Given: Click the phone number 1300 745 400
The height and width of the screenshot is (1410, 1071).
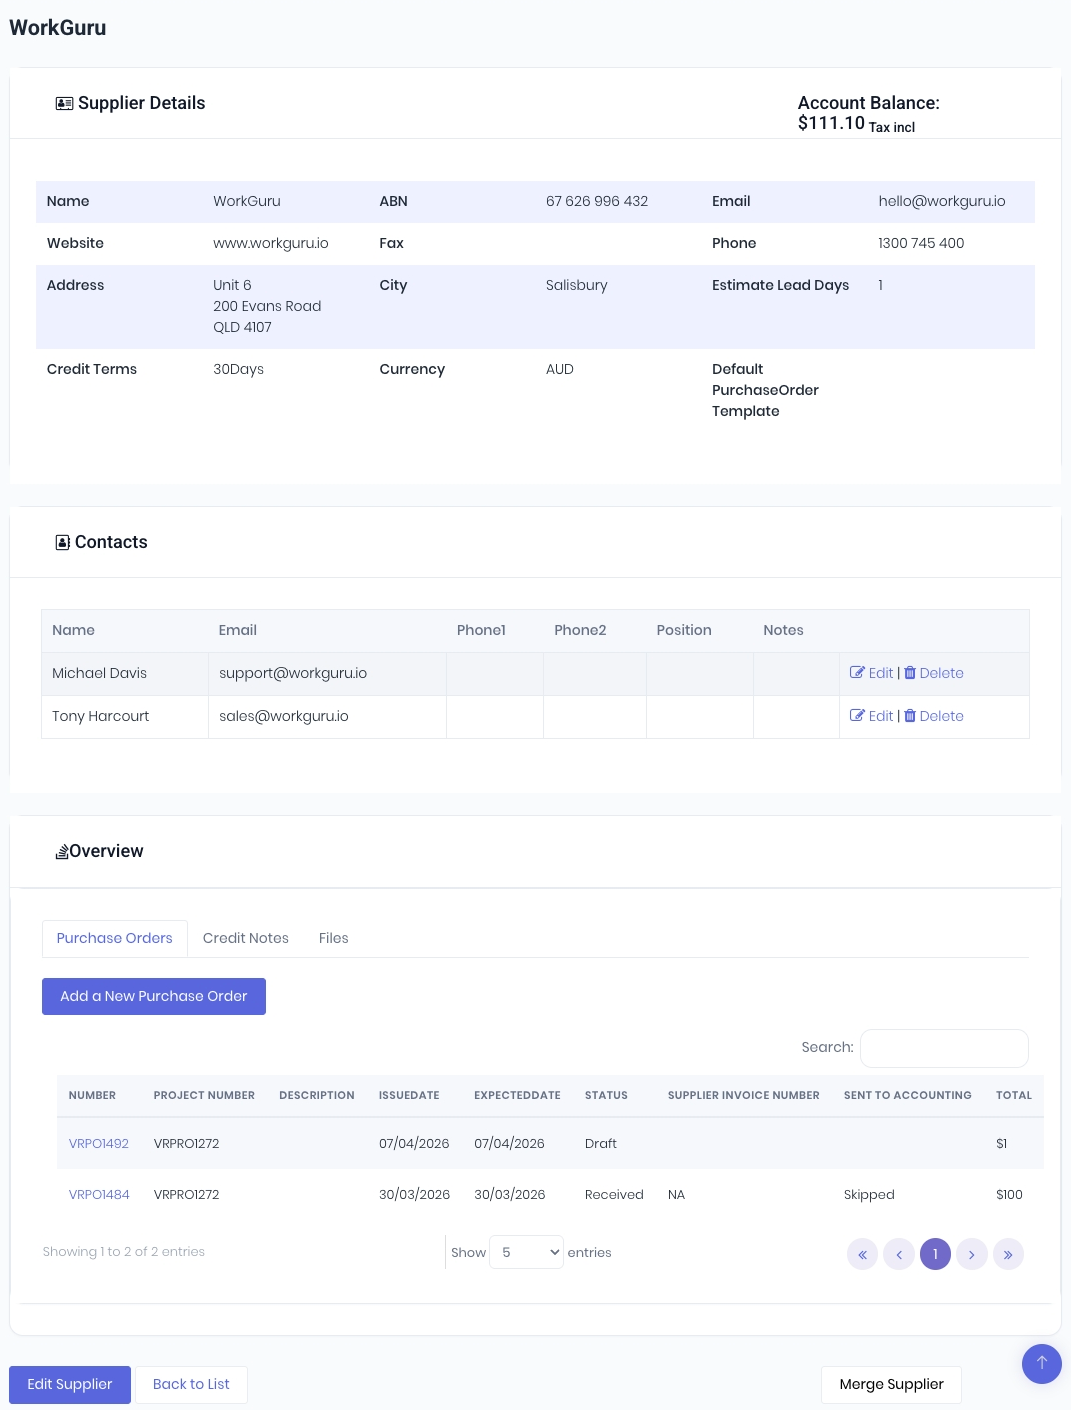Looking at the screenshot, I should (921, 244).
